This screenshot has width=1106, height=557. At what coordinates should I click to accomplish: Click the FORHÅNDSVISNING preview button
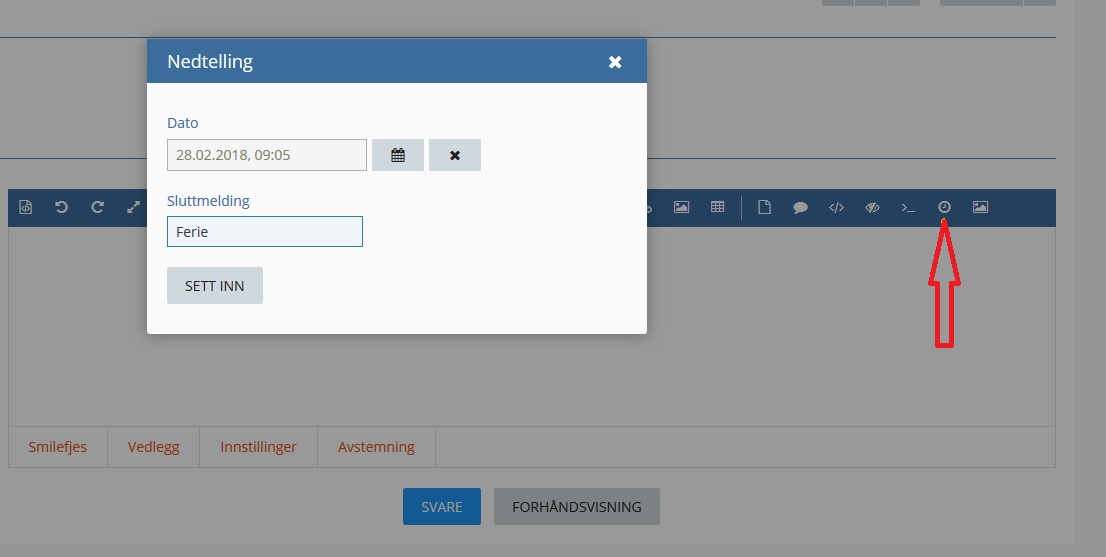click(x=576, y=507)
